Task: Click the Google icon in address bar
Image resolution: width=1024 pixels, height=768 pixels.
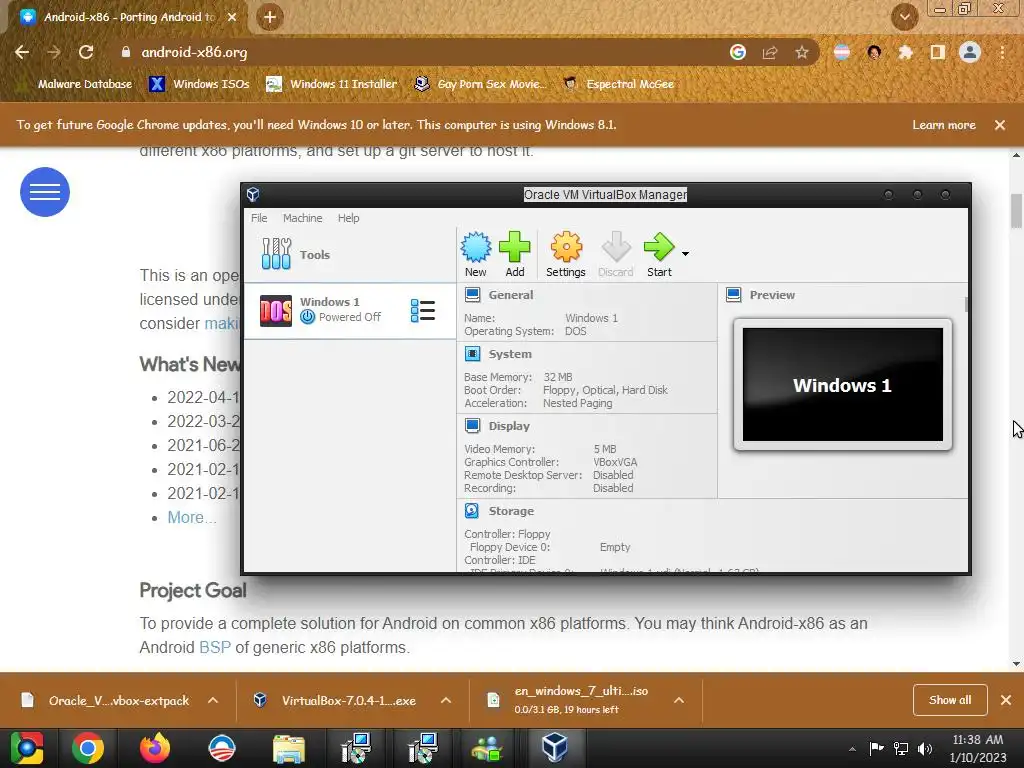Action: tap(738, 52)
